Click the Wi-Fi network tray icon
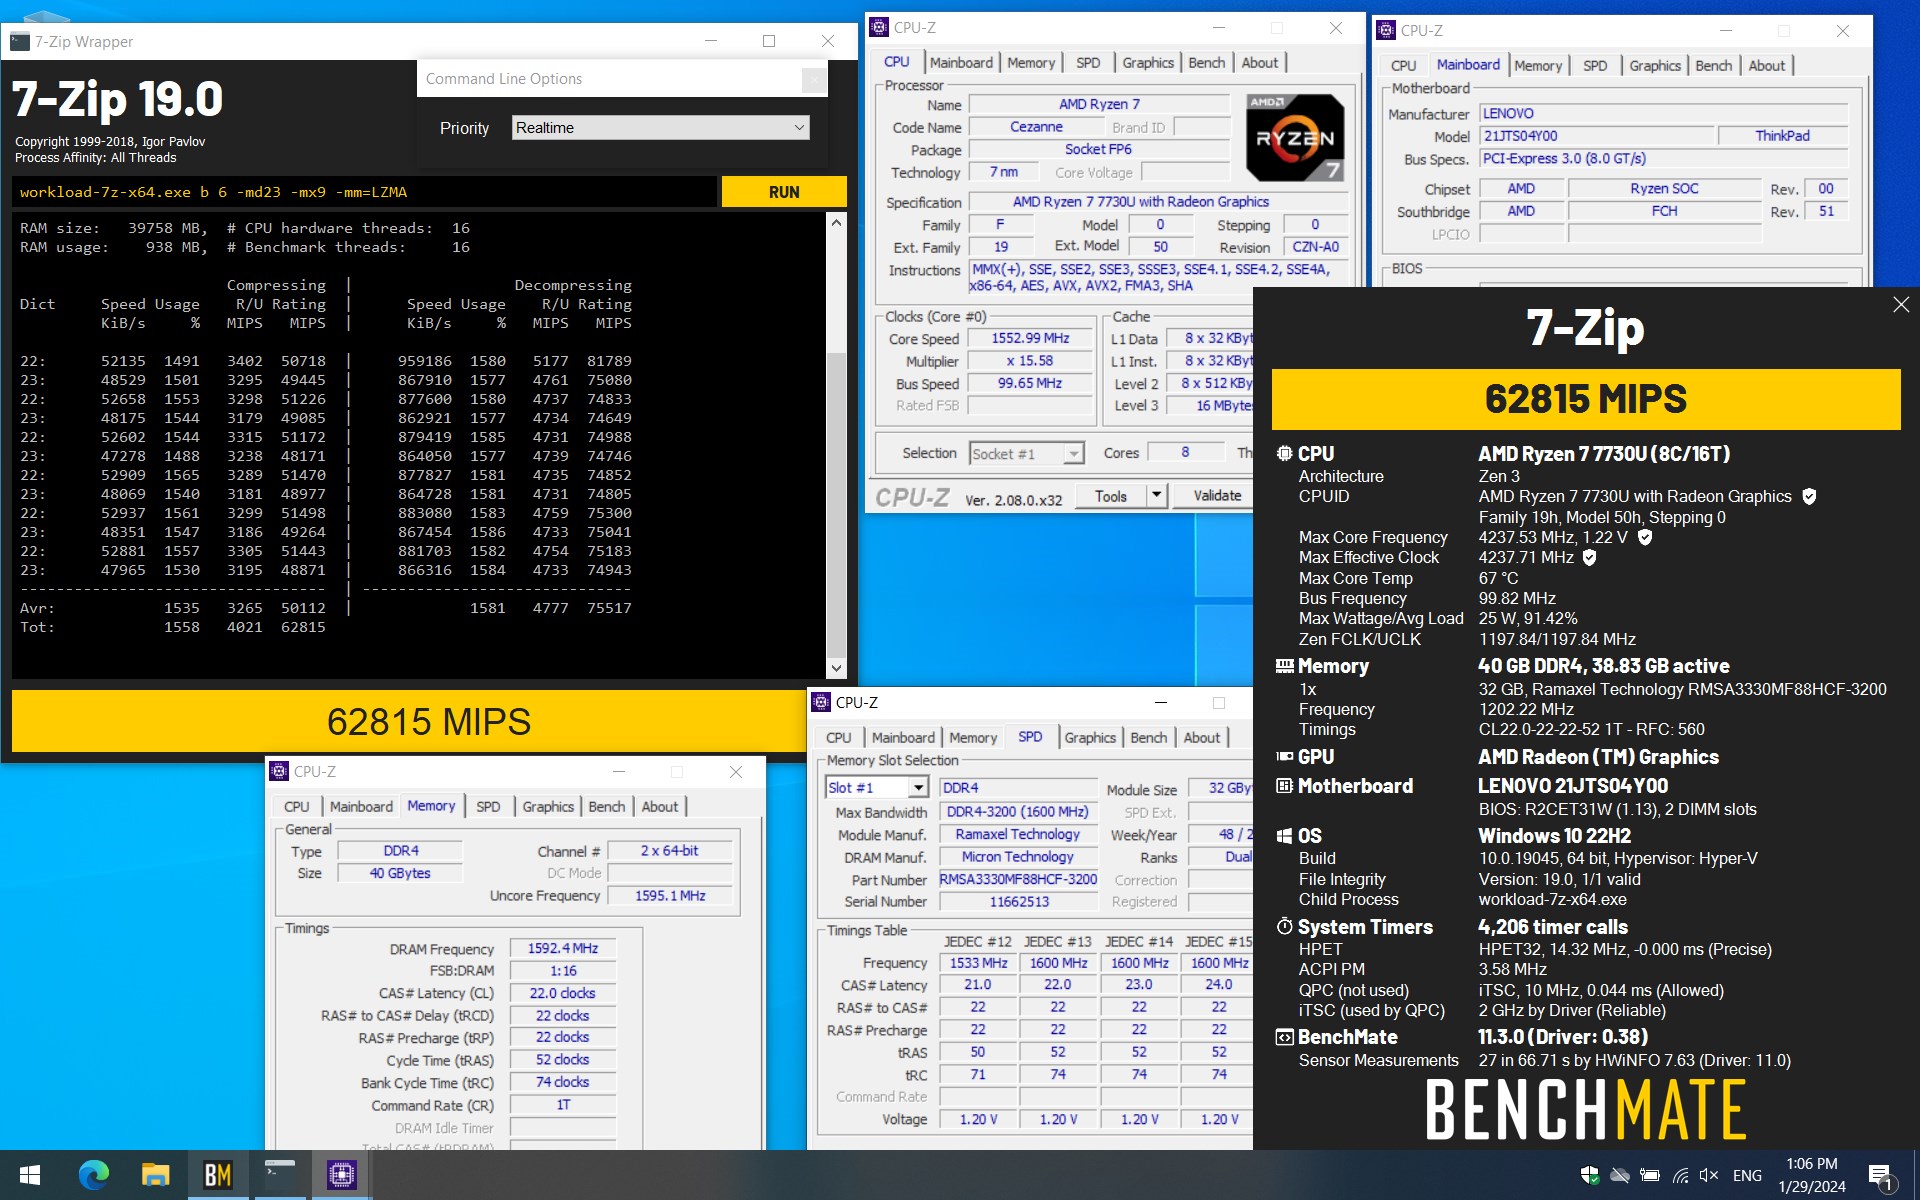 (x=1680, y=1175)
